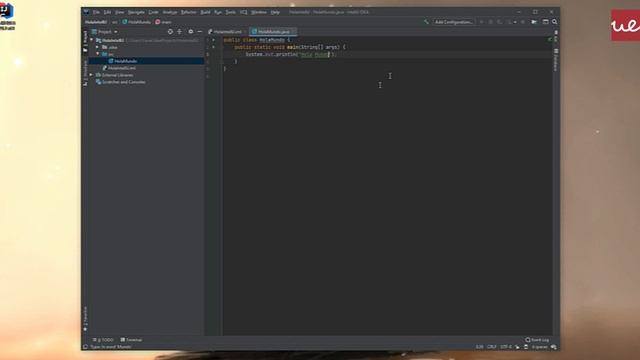Click Expand/Collapse All icon in Project panel
This screenshot has height=360, width=640.
click(180, 32)
